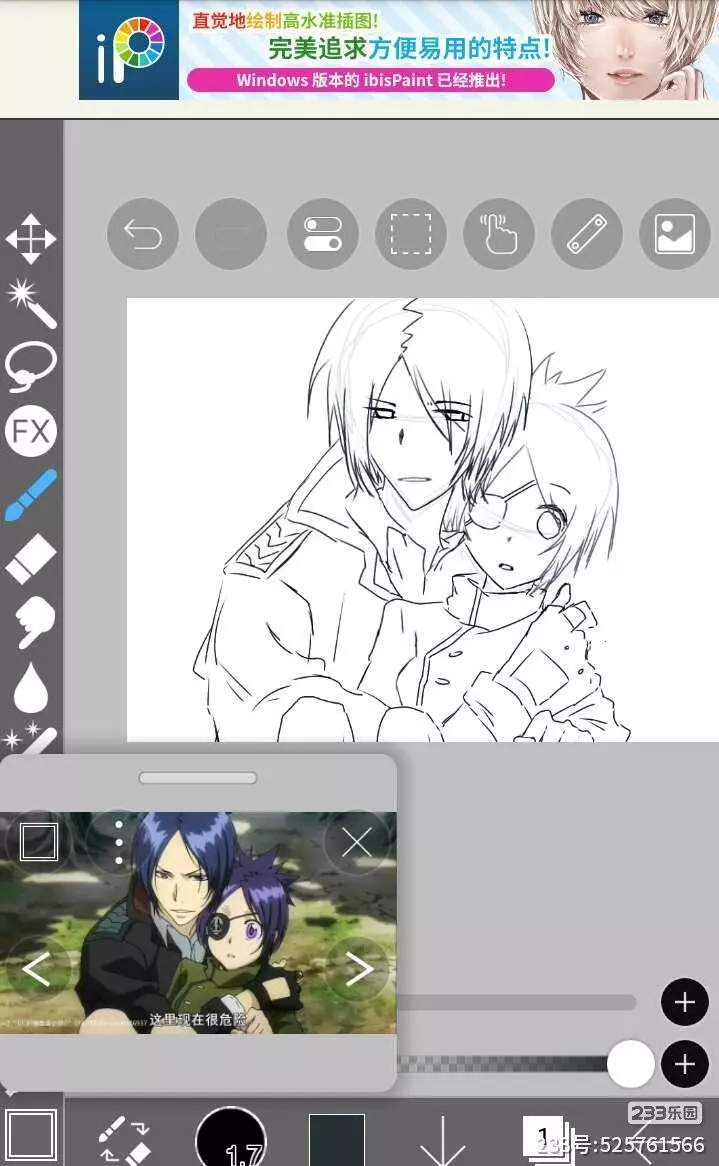Select the Blur droplet tool
The height and width of the screenshot is (1166, 719).
pos(31,687)
